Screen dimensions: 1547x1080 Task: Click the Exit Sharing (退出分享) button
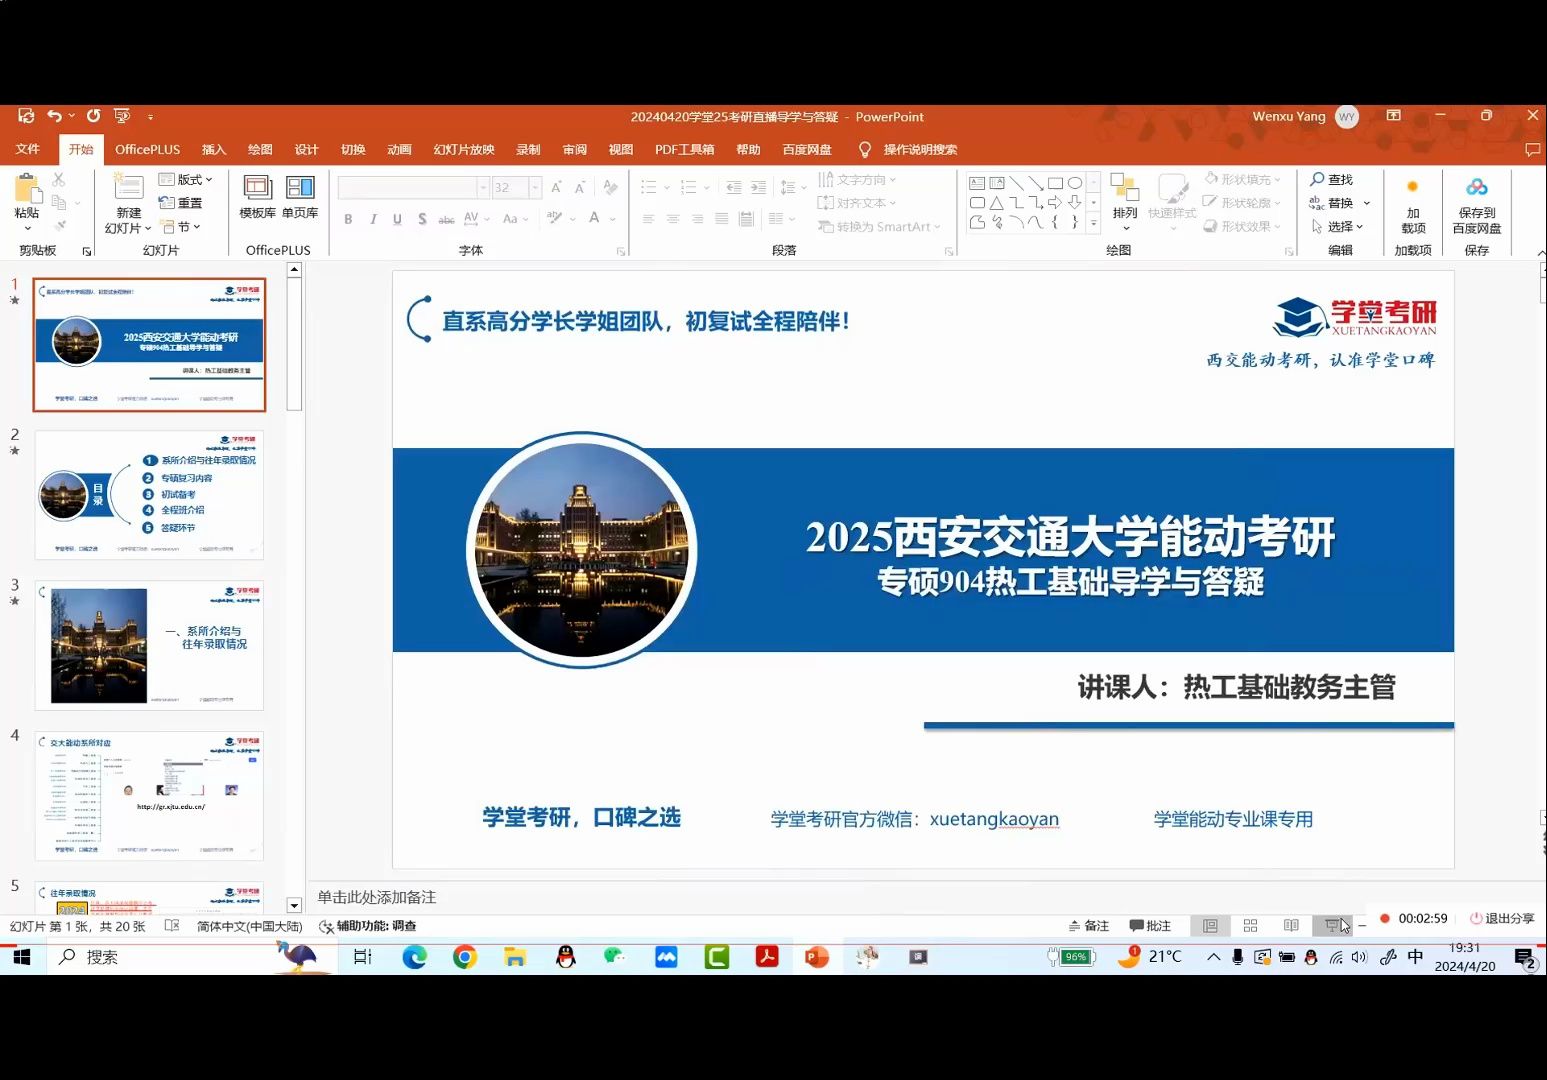(1501, 918)
